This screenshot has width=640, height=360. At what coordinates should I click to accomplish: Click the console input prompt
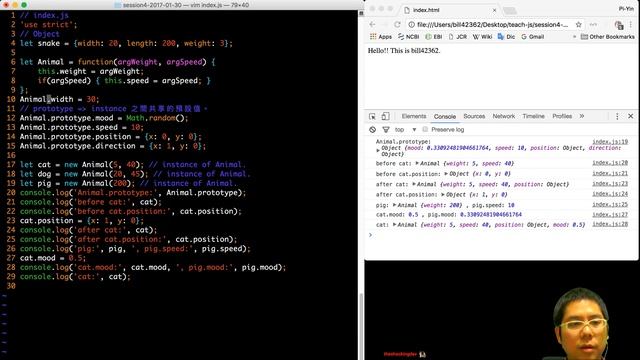point(502,235)
